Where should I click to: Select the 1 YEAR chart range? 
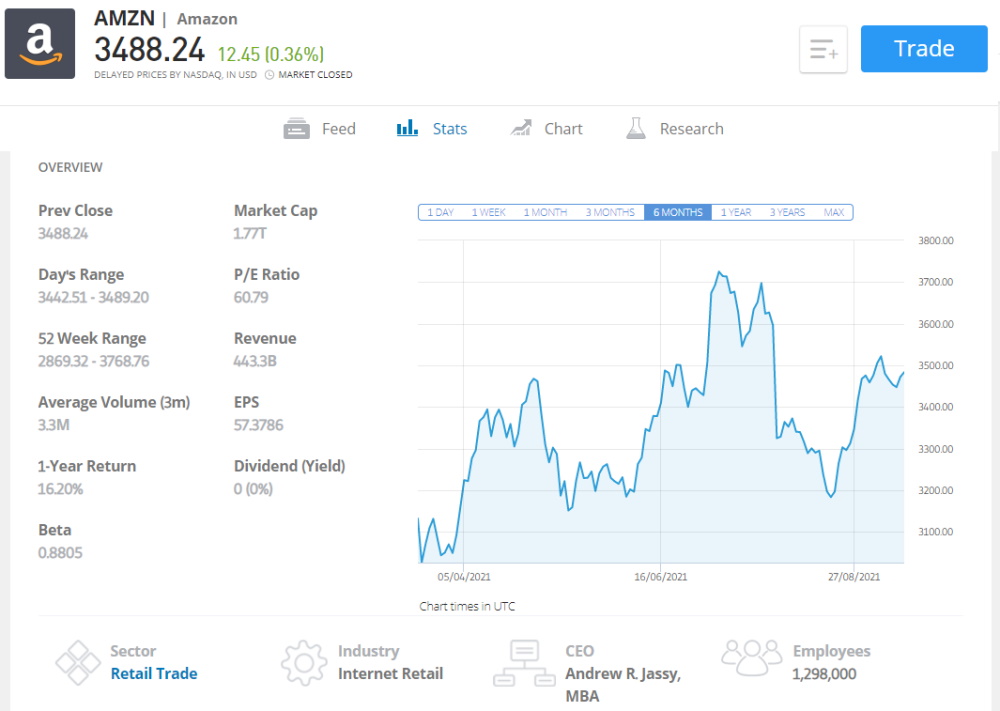point(736,212)
